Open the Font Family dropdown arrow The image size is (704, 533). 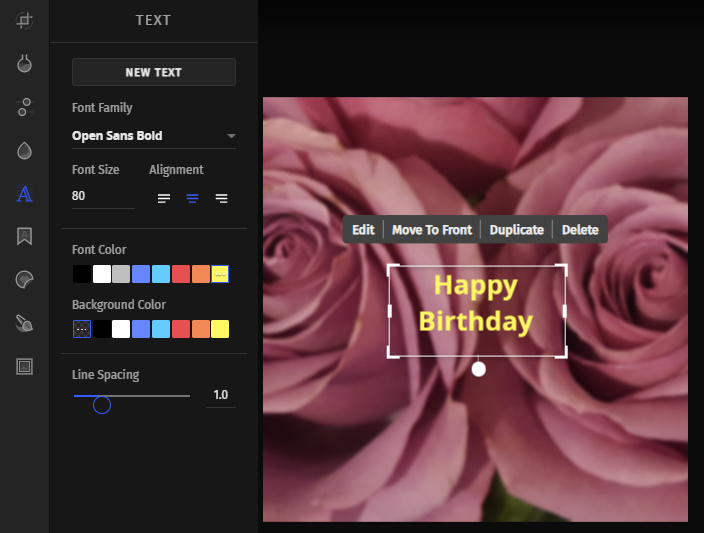pyautogui.click(x=231, y=136)
